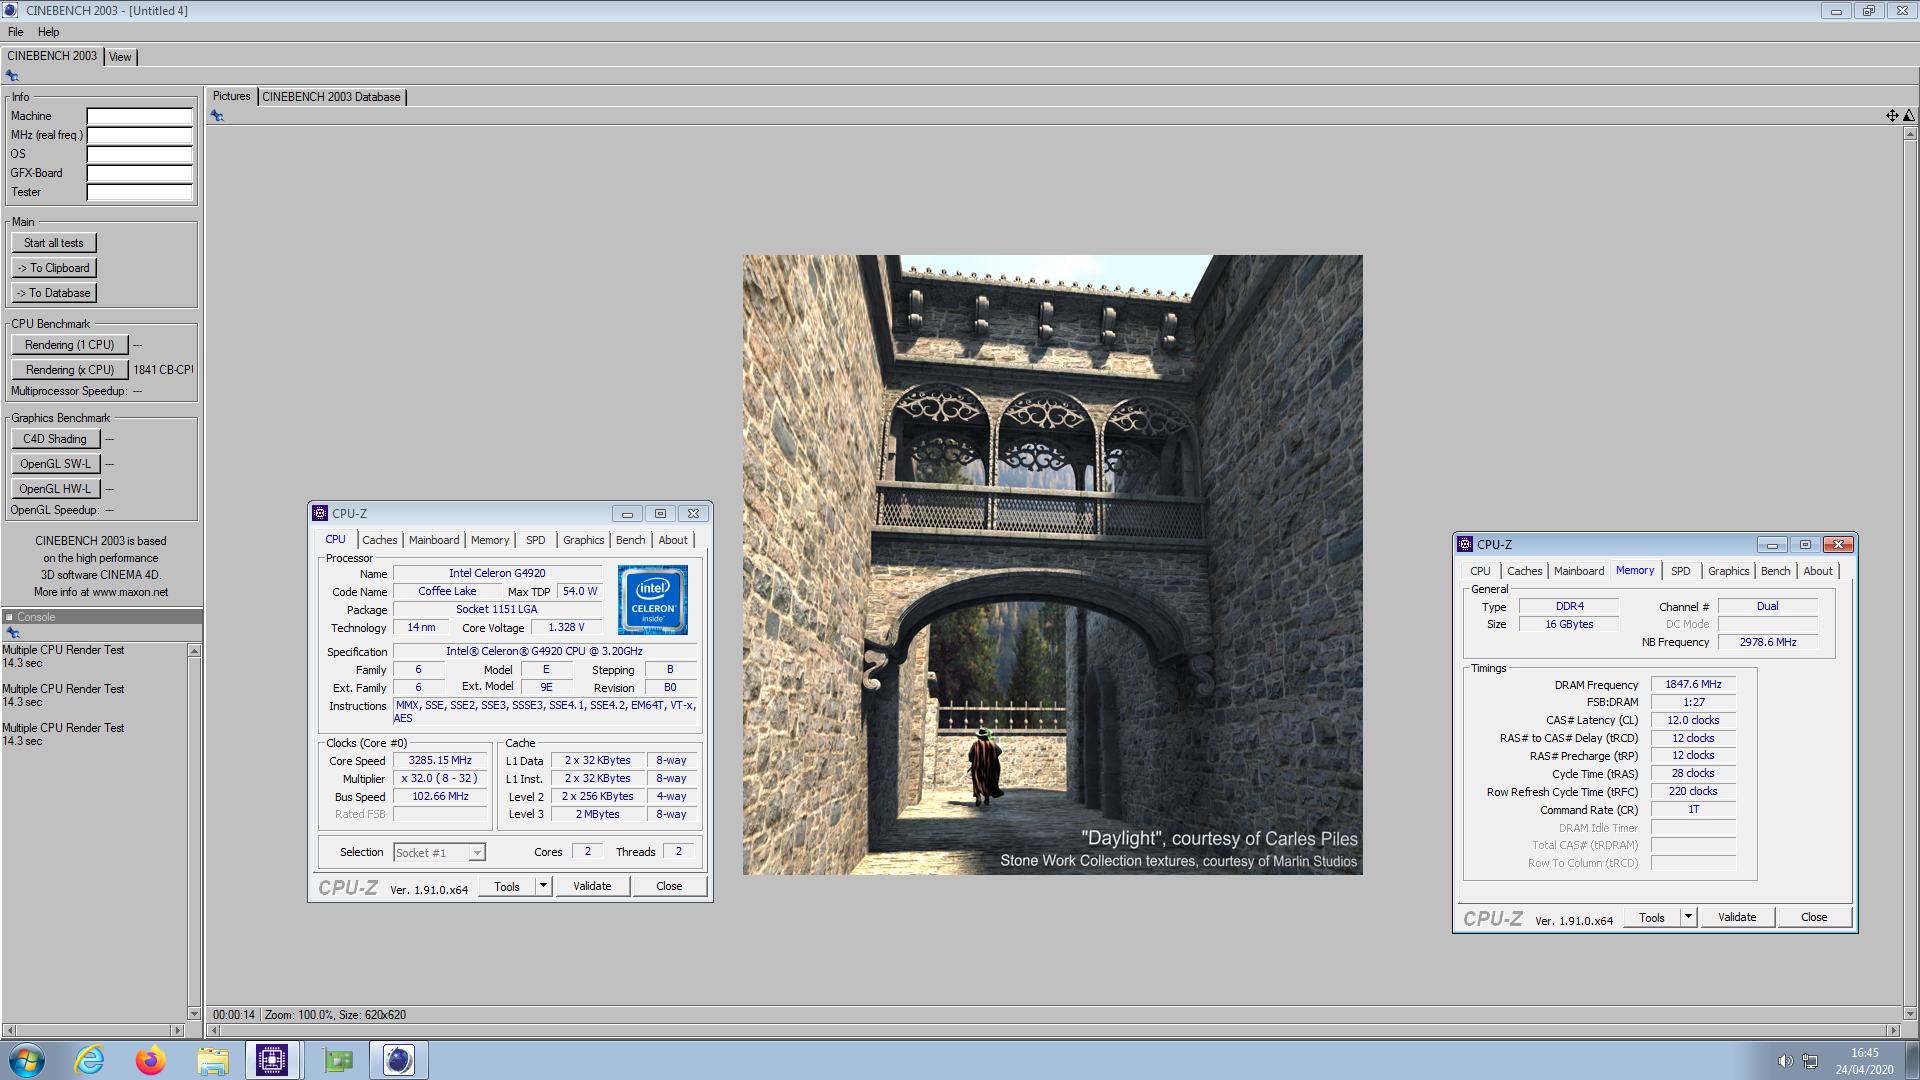1920x1080 pixels.
Task: Open About tab in right CPU-Z window
Action: tap(1818, 571)
